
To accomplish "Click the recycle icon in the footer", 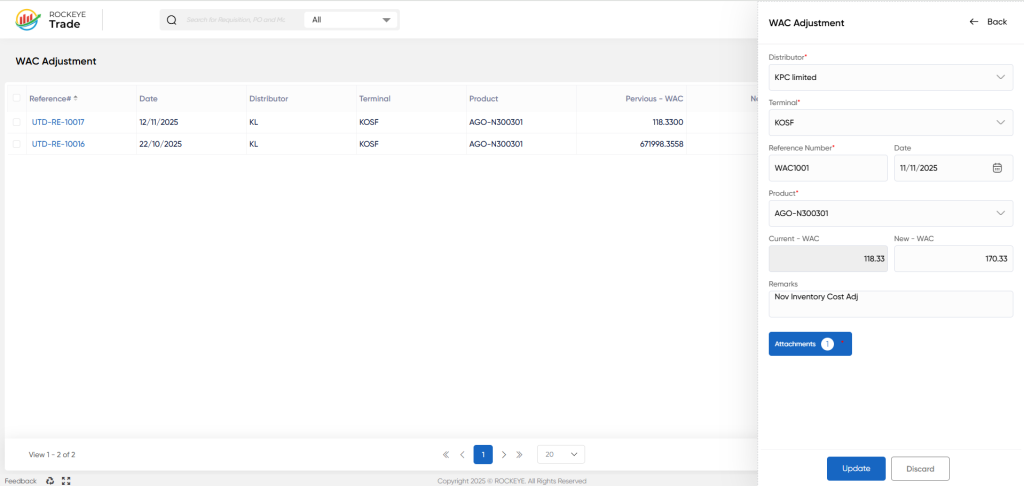I will tap(50, 481).
